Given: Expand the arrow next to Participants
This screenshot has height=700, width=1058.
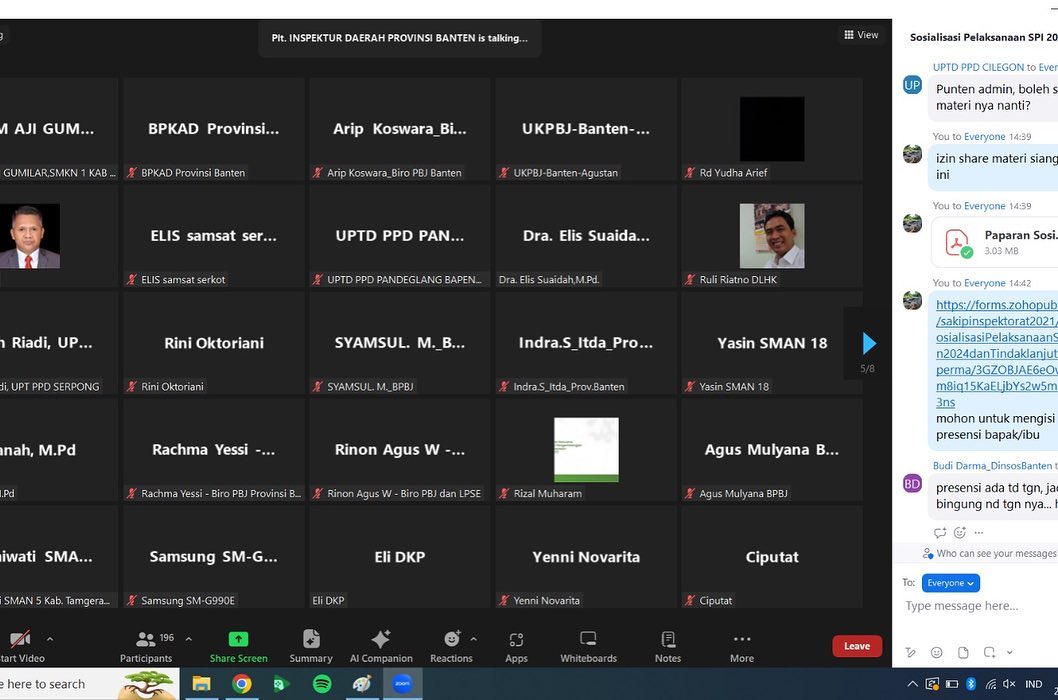Looking at the screenshot, I should [x=188, y=639].
